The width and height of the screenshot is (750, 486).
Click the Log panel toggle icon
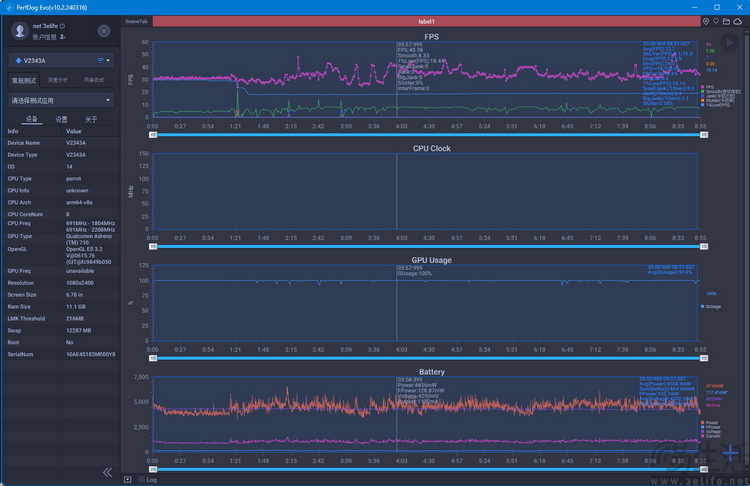[128, 479]
